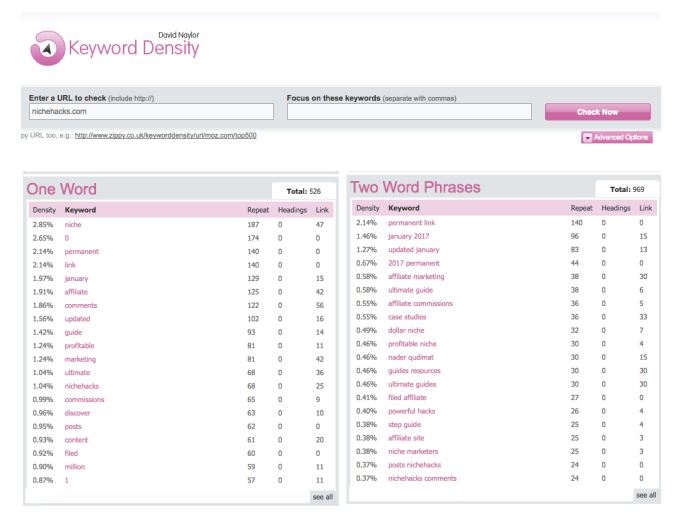Click the Repeat header in One Word table
Screen dimensions: 673x520
tap(258, 210)
